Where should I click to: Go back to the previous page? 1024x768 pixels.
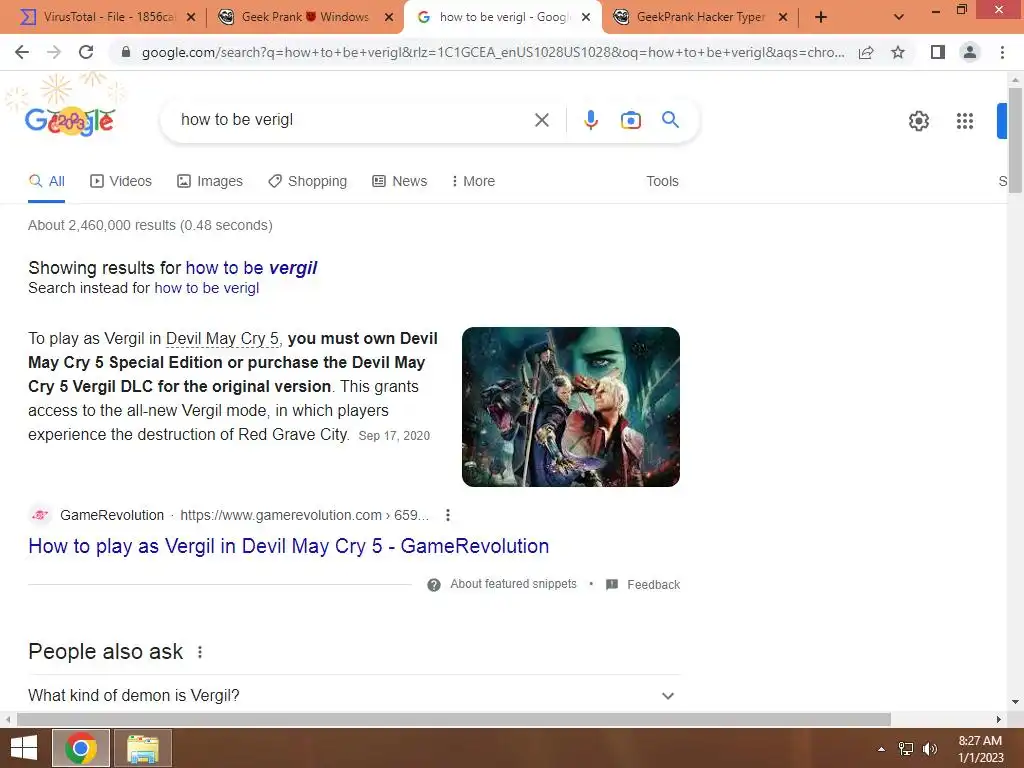[22, 52]
